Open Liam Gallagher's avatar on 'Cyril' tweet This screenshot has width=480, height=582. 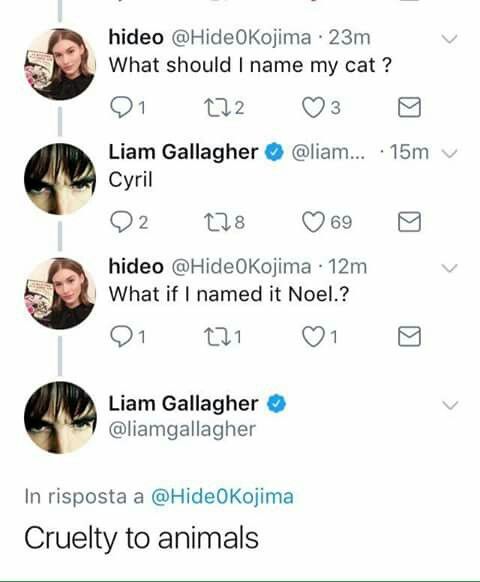(x=60, y=179)
